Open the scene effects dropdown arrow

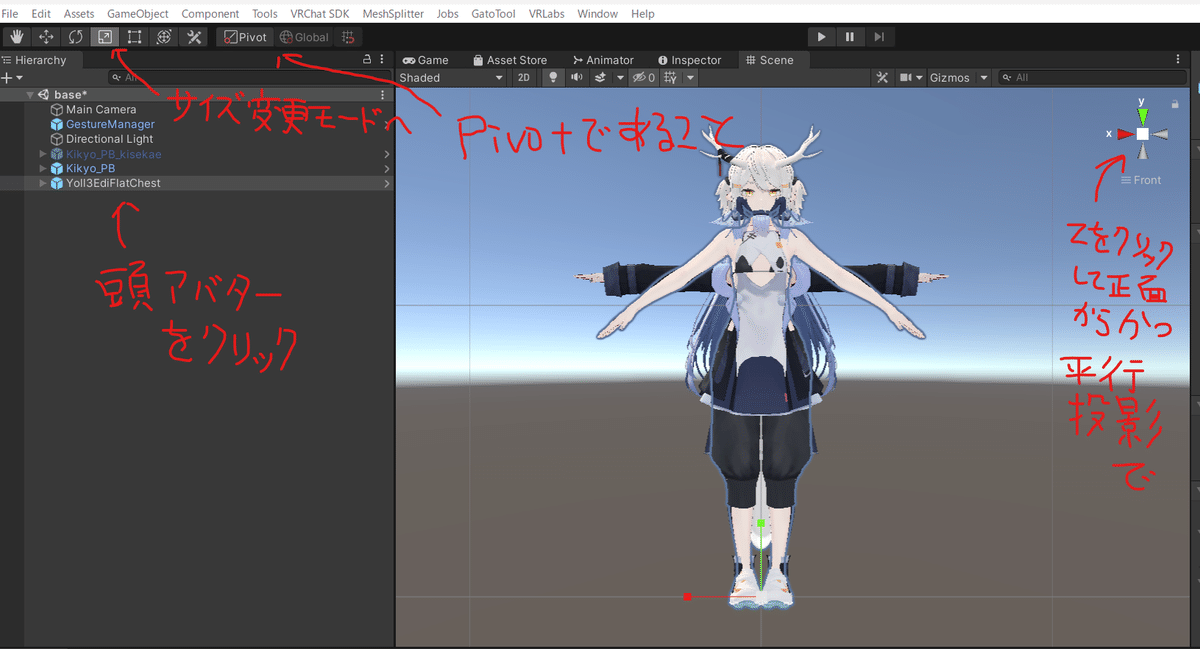pyautogui.click(x=619, y=77)
